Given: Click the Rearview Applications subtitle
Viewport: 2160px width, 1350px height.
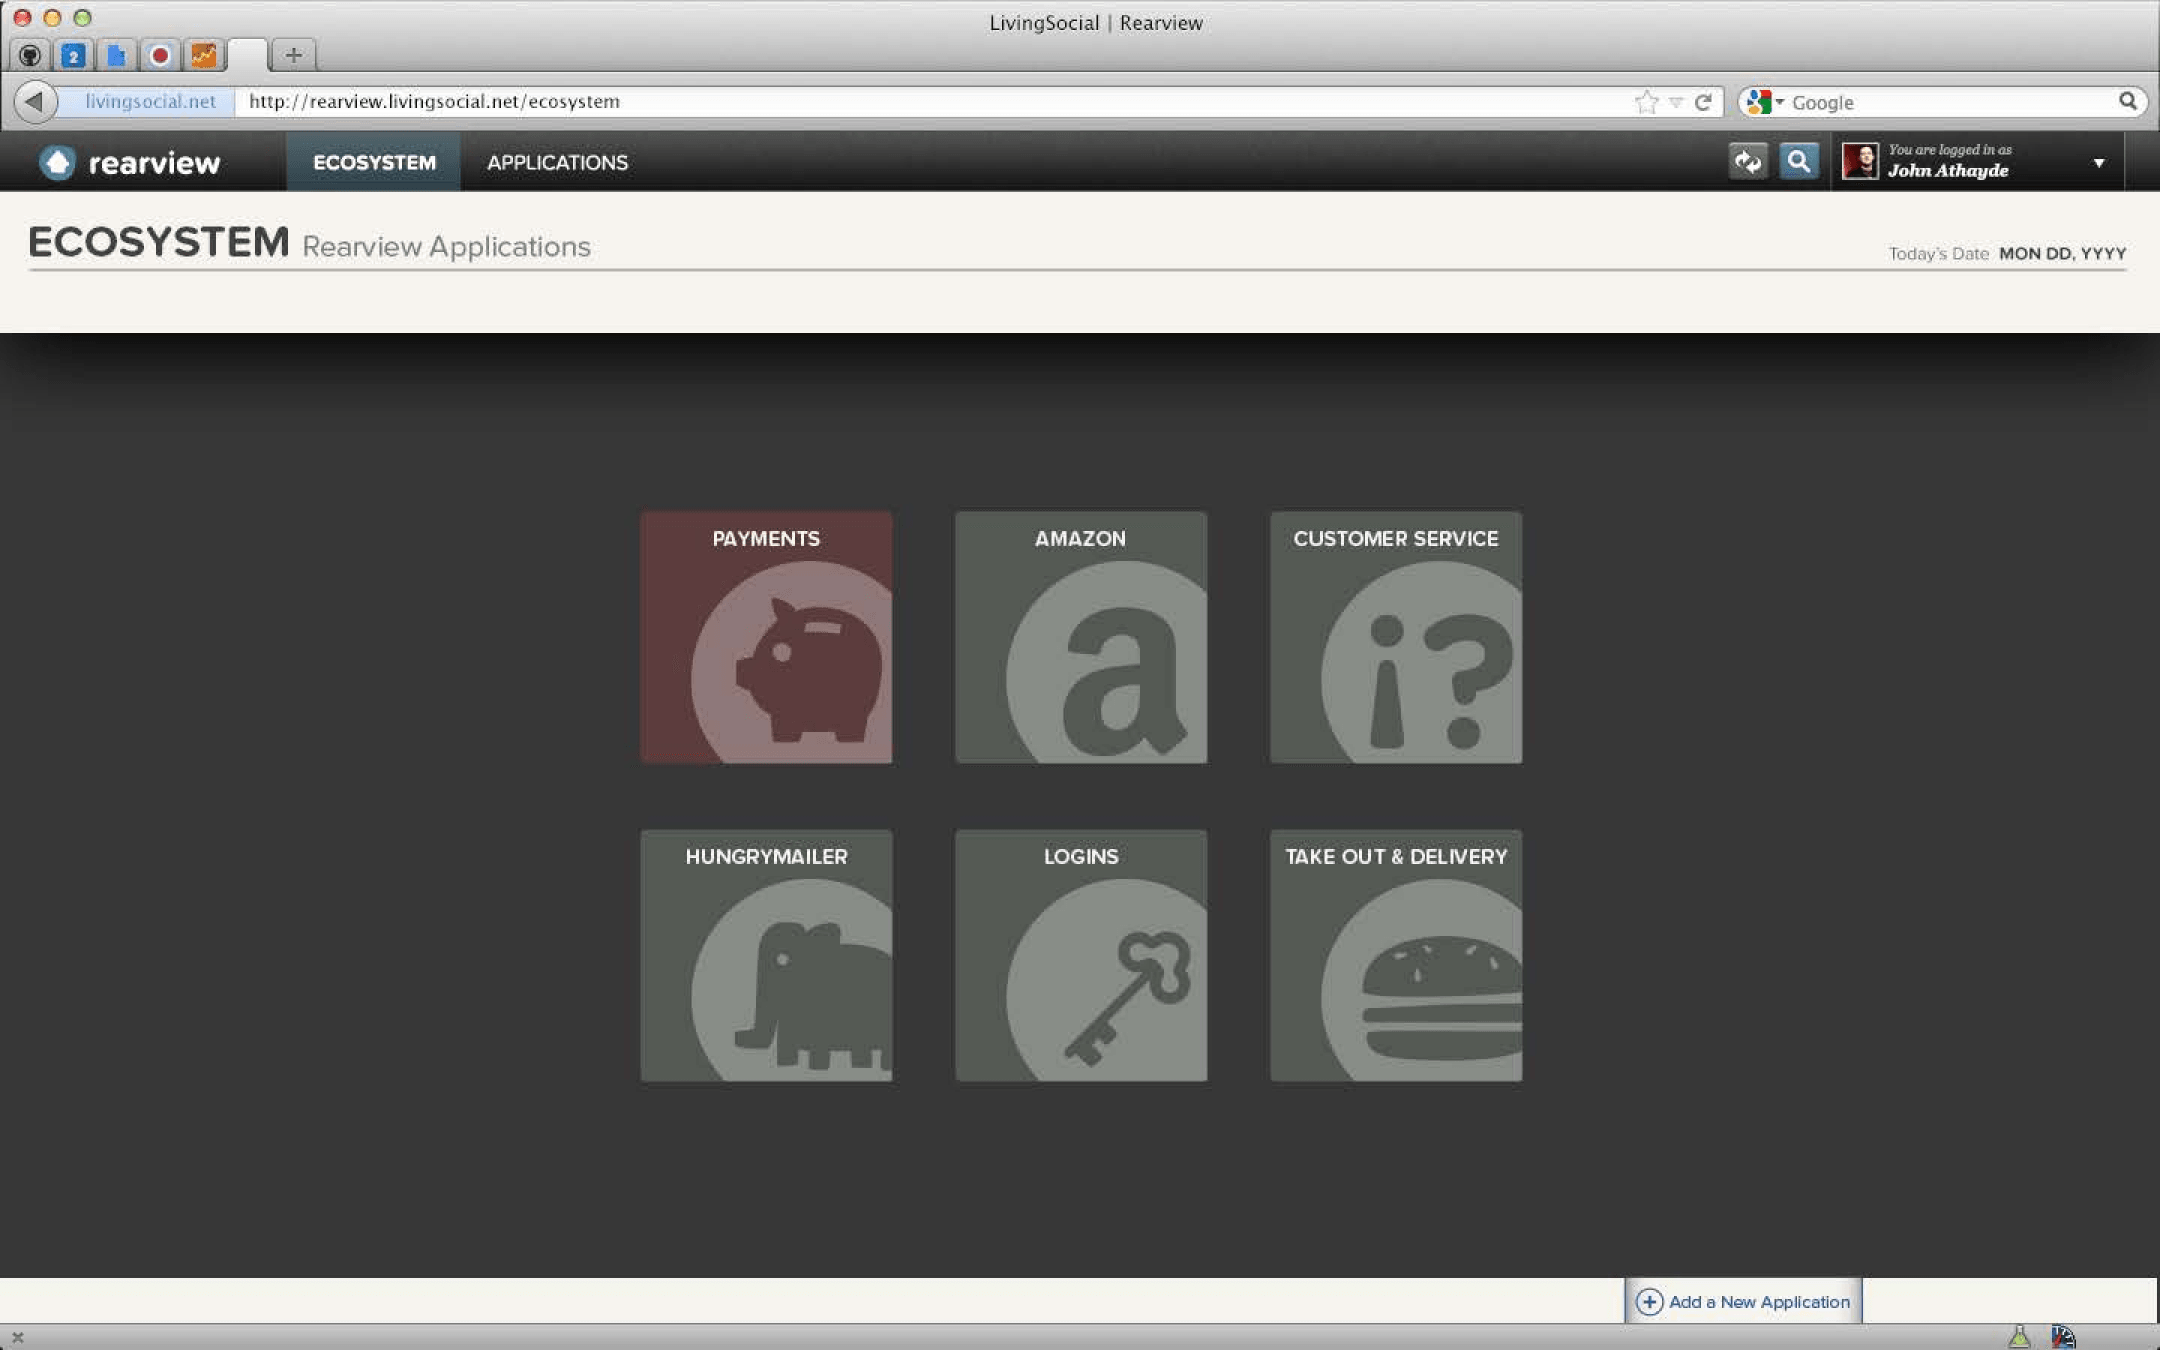Looking at the screenshot, I should tap(446, 247).
